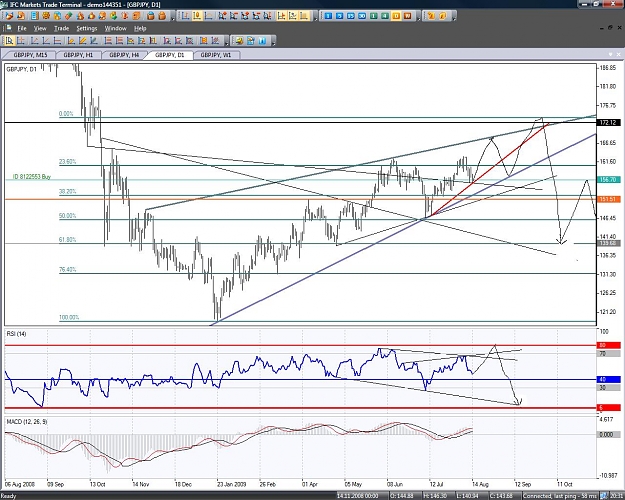Click the last icon in the chart zoom group
Image resolution: width=625 pixels, height=500 pixels.
click(267, 16)
